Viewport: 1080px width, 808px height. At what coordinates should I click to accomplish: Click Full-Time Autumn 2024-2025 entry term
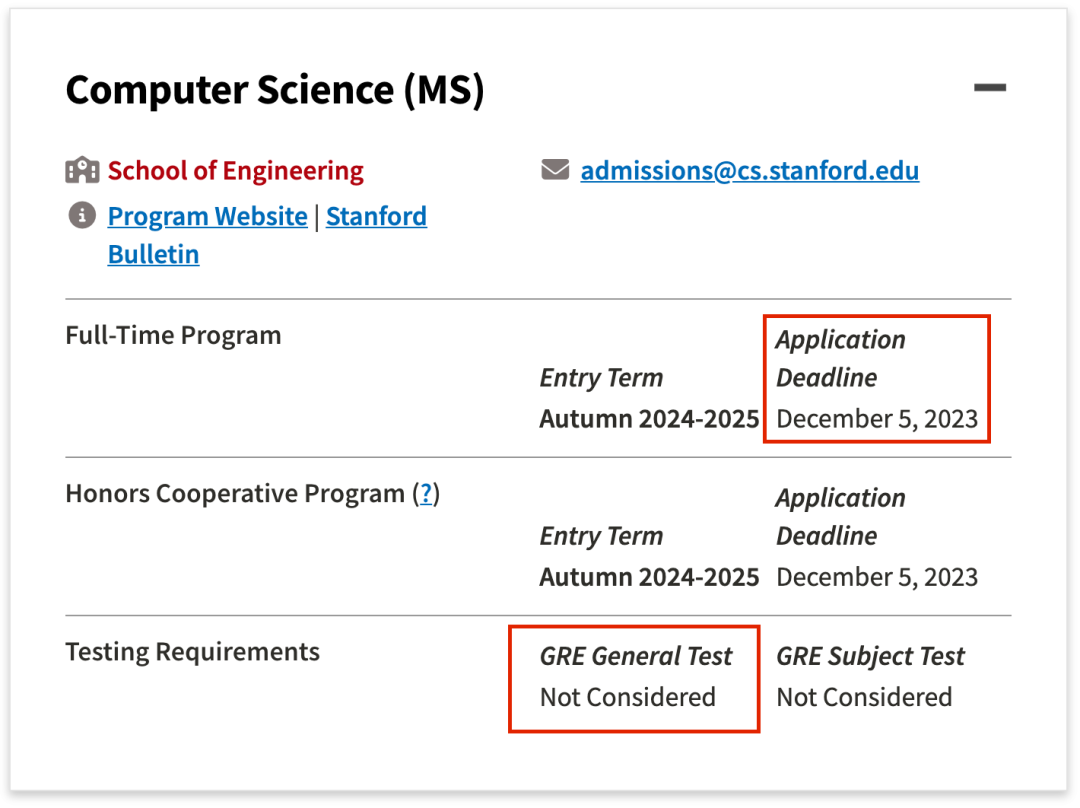[x=649, y=419]
